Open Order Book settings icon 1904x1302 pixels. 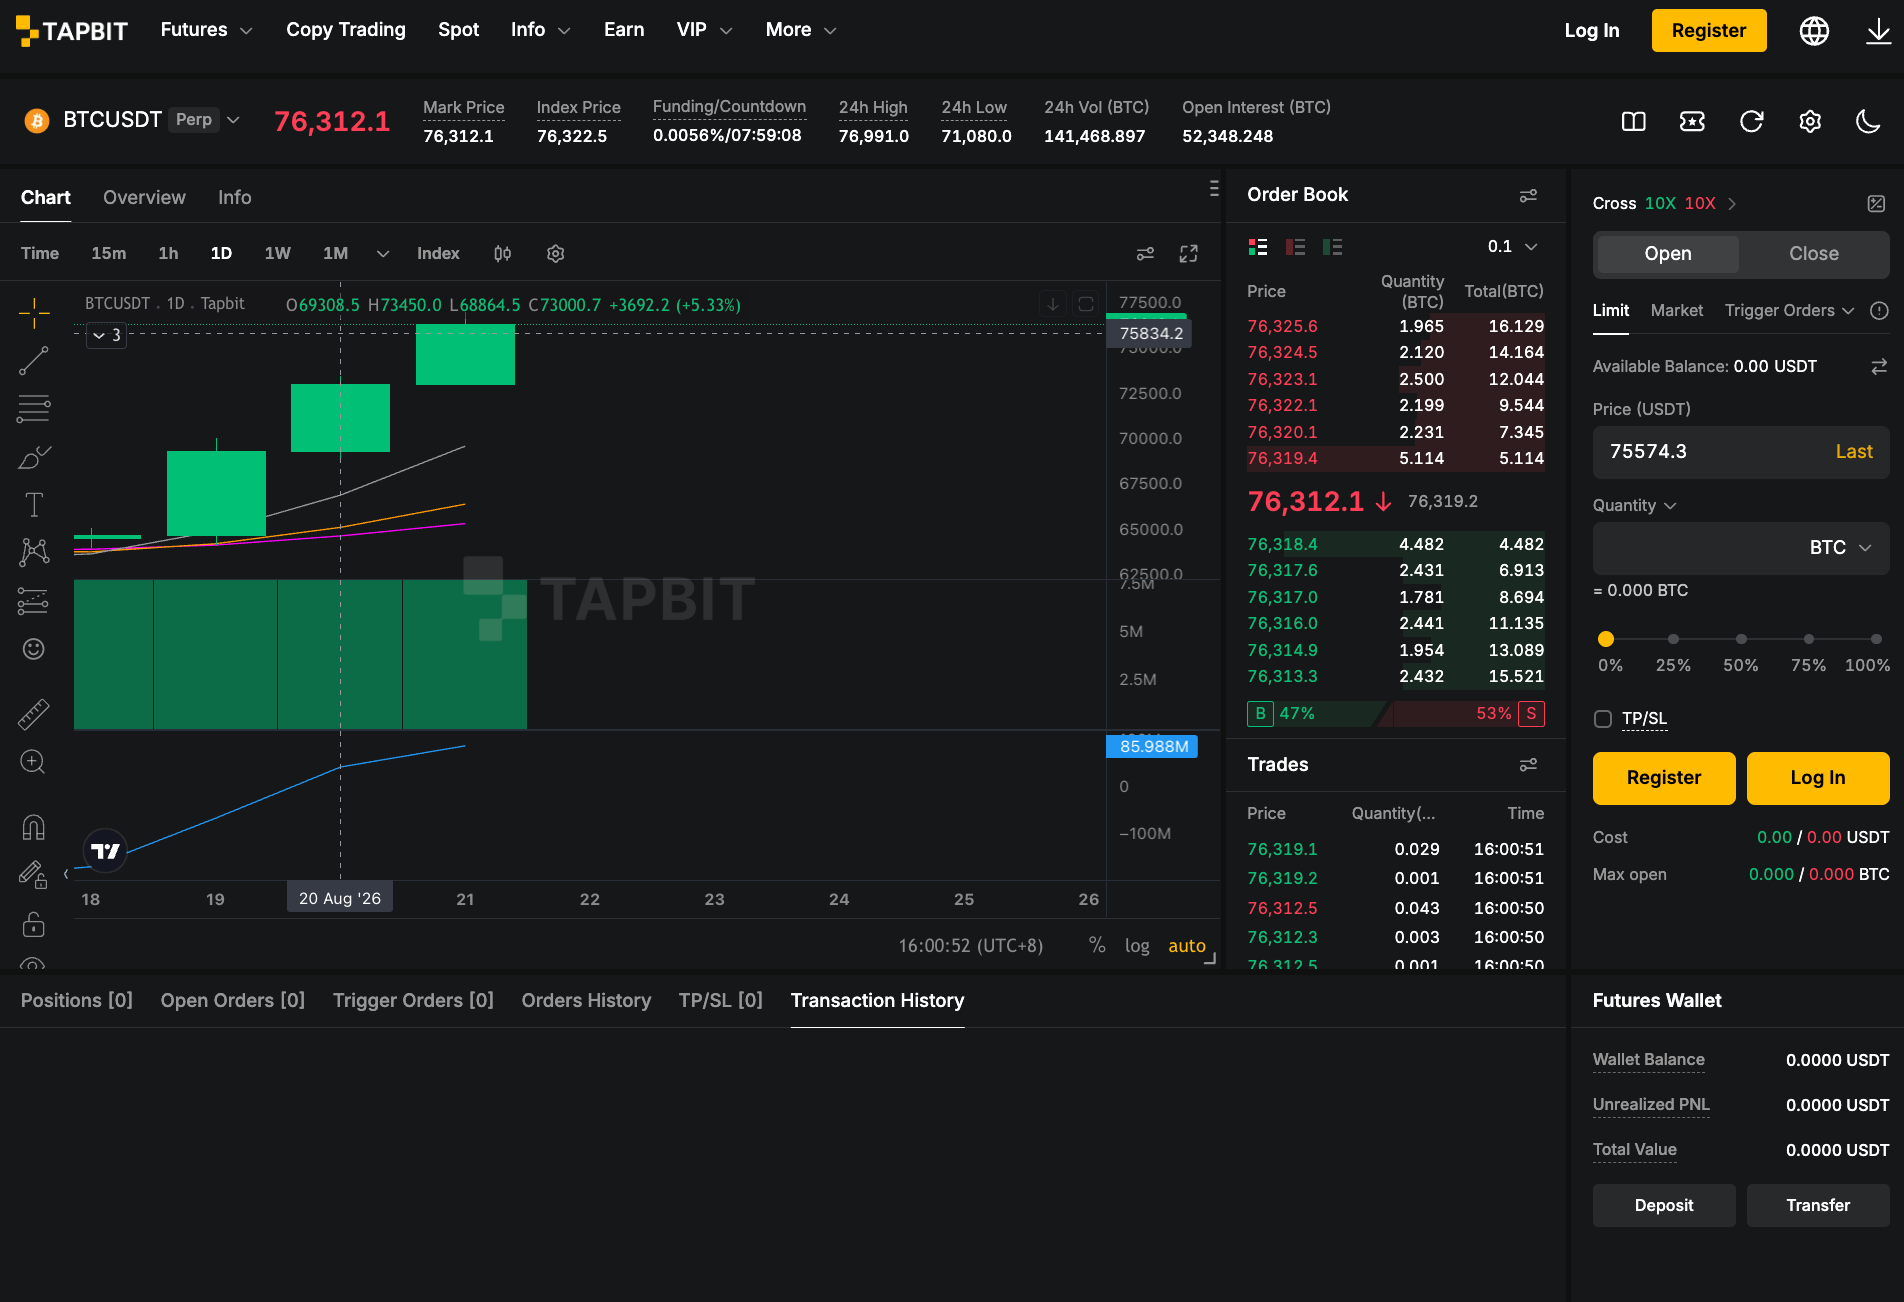coord(1528,195)
